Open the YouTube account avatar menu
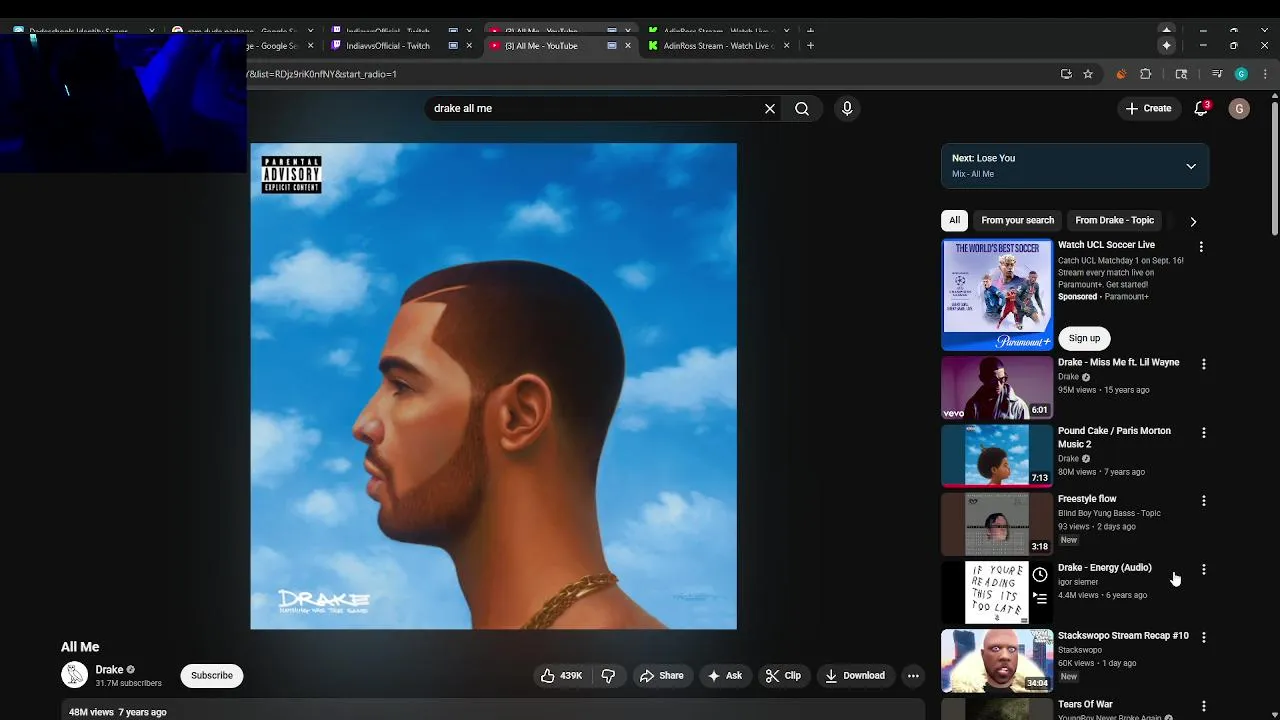 (1239, 108)
